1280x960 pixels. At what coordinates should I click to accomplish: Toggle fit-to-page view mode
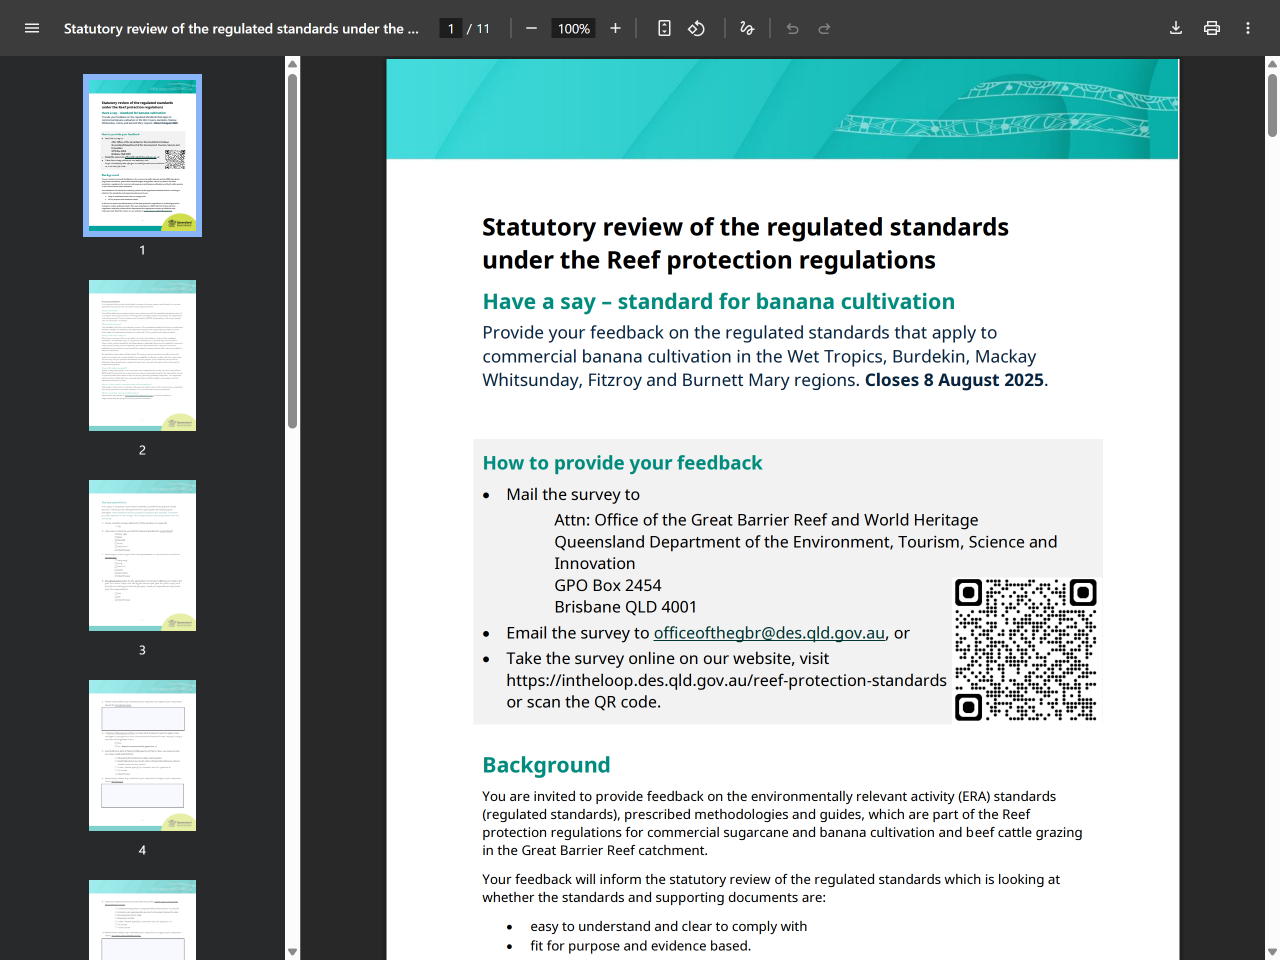pos(664,28)
